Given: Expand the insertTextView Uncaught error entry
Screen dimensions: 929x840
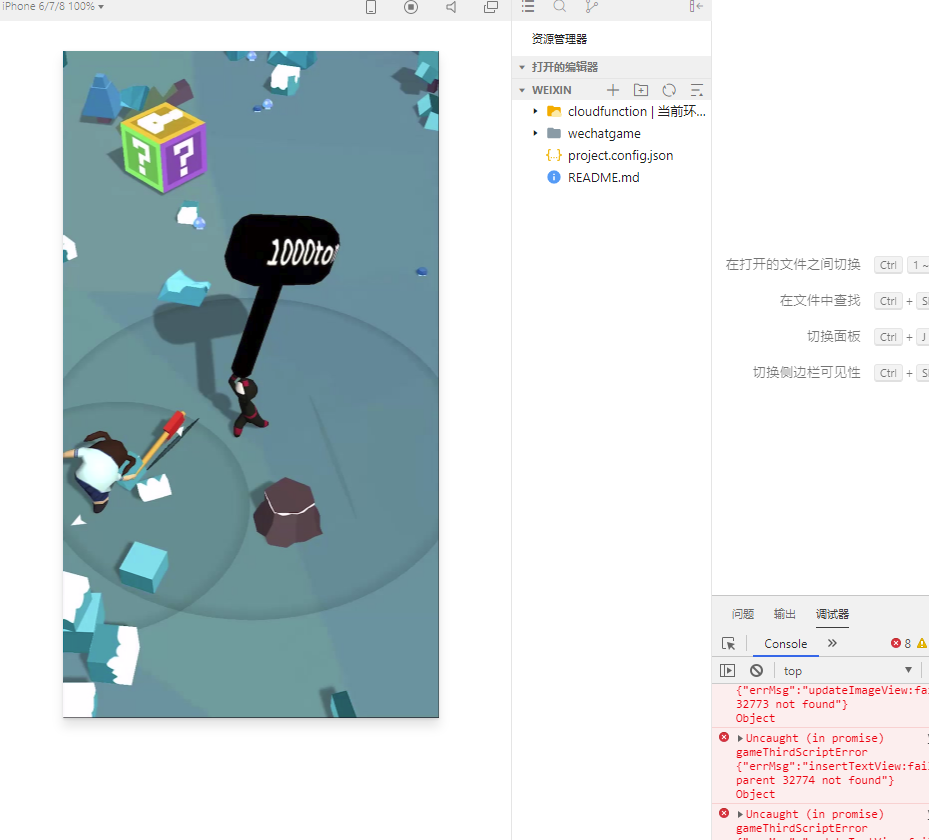Looking at the screenshot, I should tap(740, 739).
